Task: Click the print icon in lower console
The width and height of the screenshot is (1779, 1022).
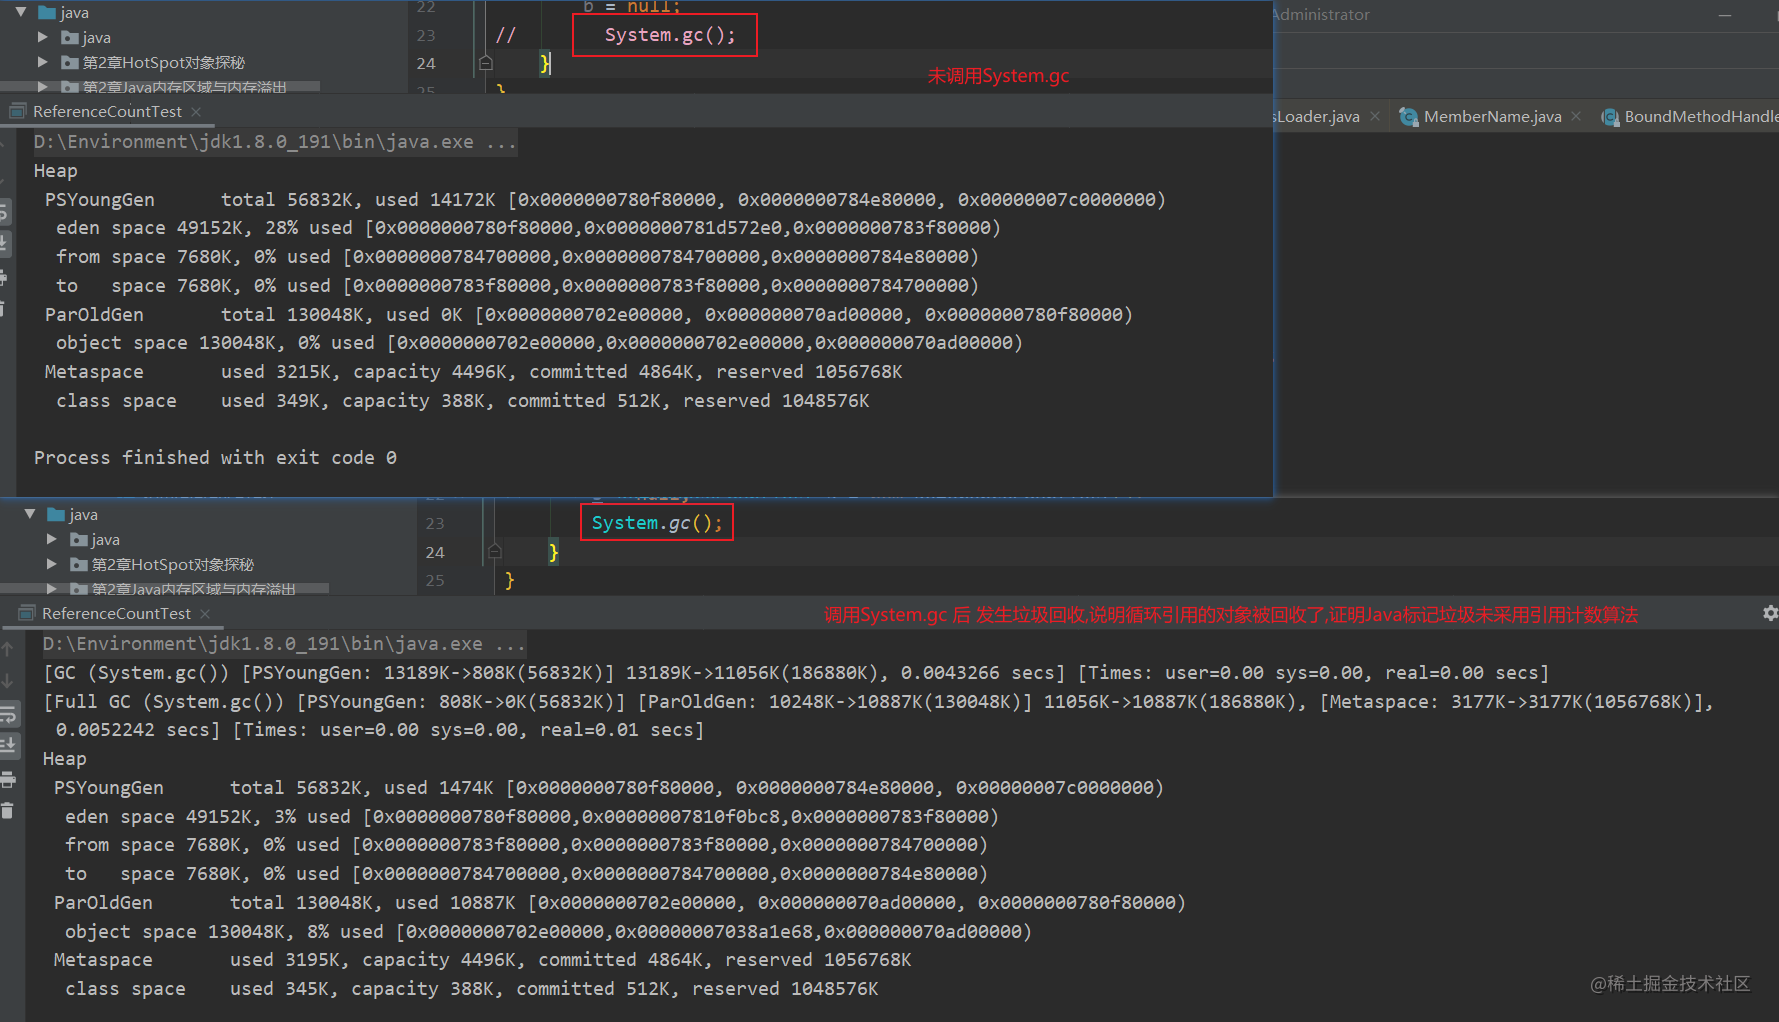Action: (8, 779)
